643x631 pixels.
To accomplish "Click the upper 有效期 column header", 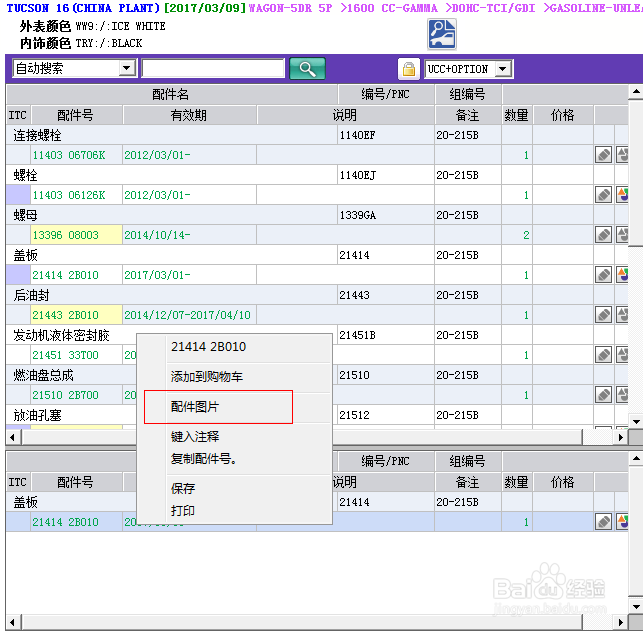I will click(x=189, y=115).
